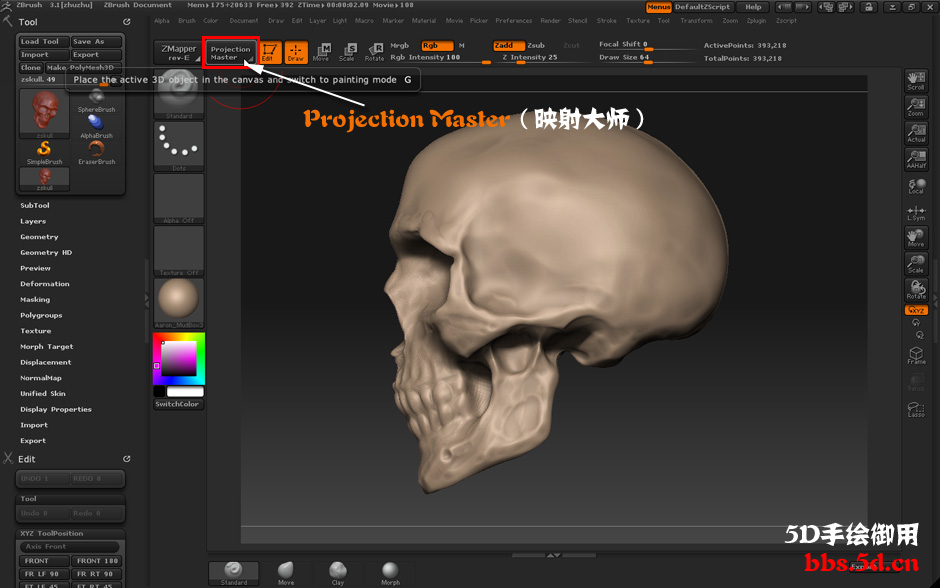
Task: Choose the Standard brush in bottom shelf
Action: pyautogui.click(x=234, y=573)
